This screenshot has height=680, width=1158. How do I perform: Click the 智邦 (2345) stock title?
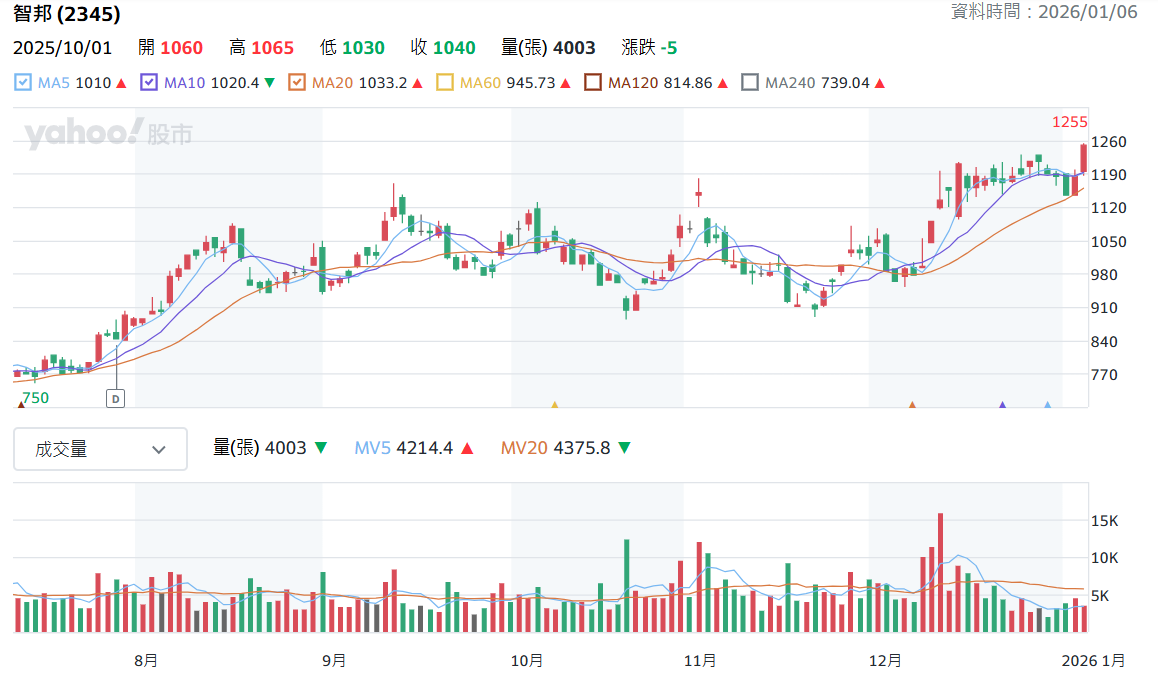coord(66,13)
